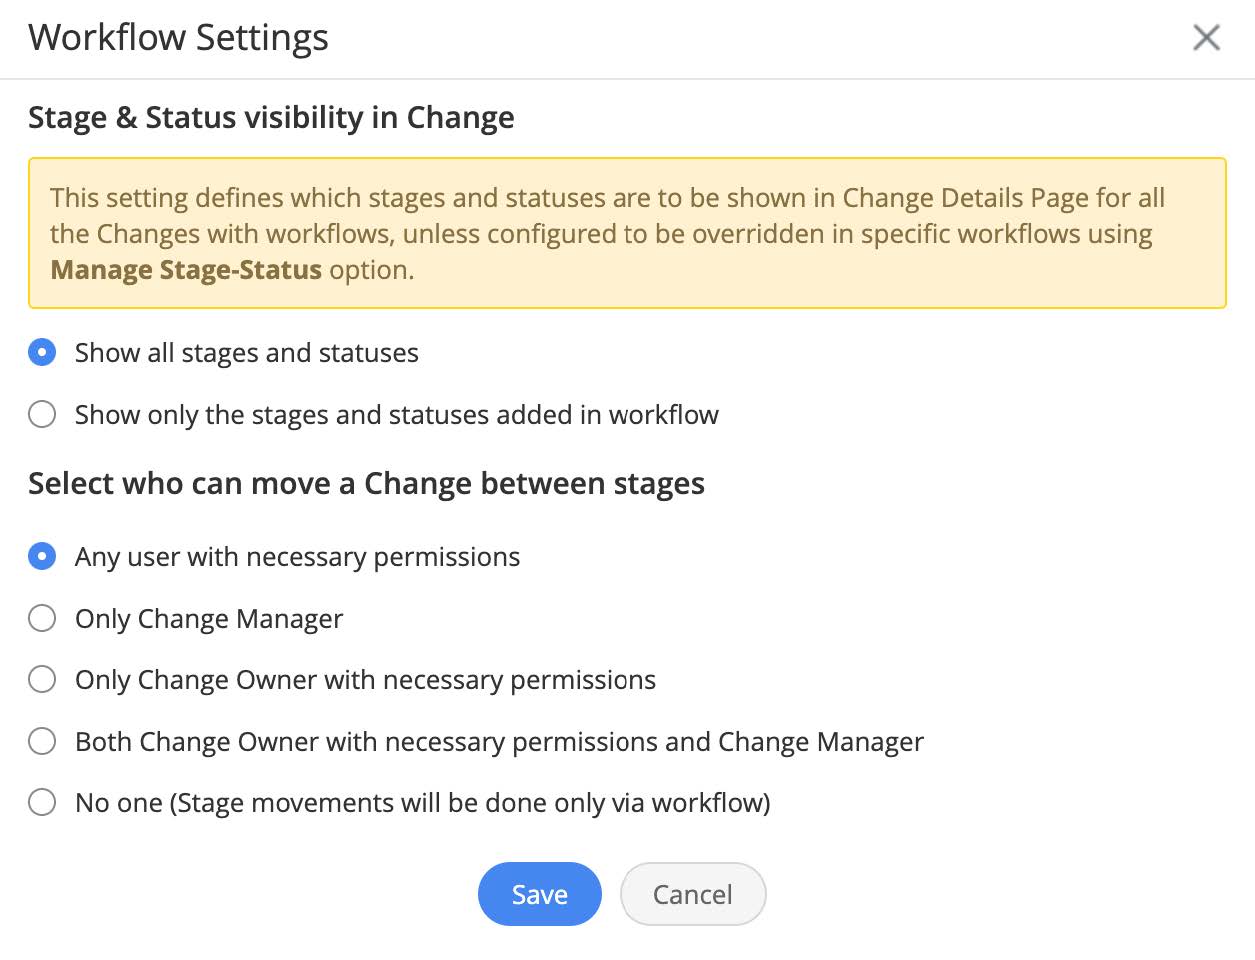Click the bold 'Manage Stage-Status' text
This screenshot has height=960, width=1255.
(x=186, y=270)
